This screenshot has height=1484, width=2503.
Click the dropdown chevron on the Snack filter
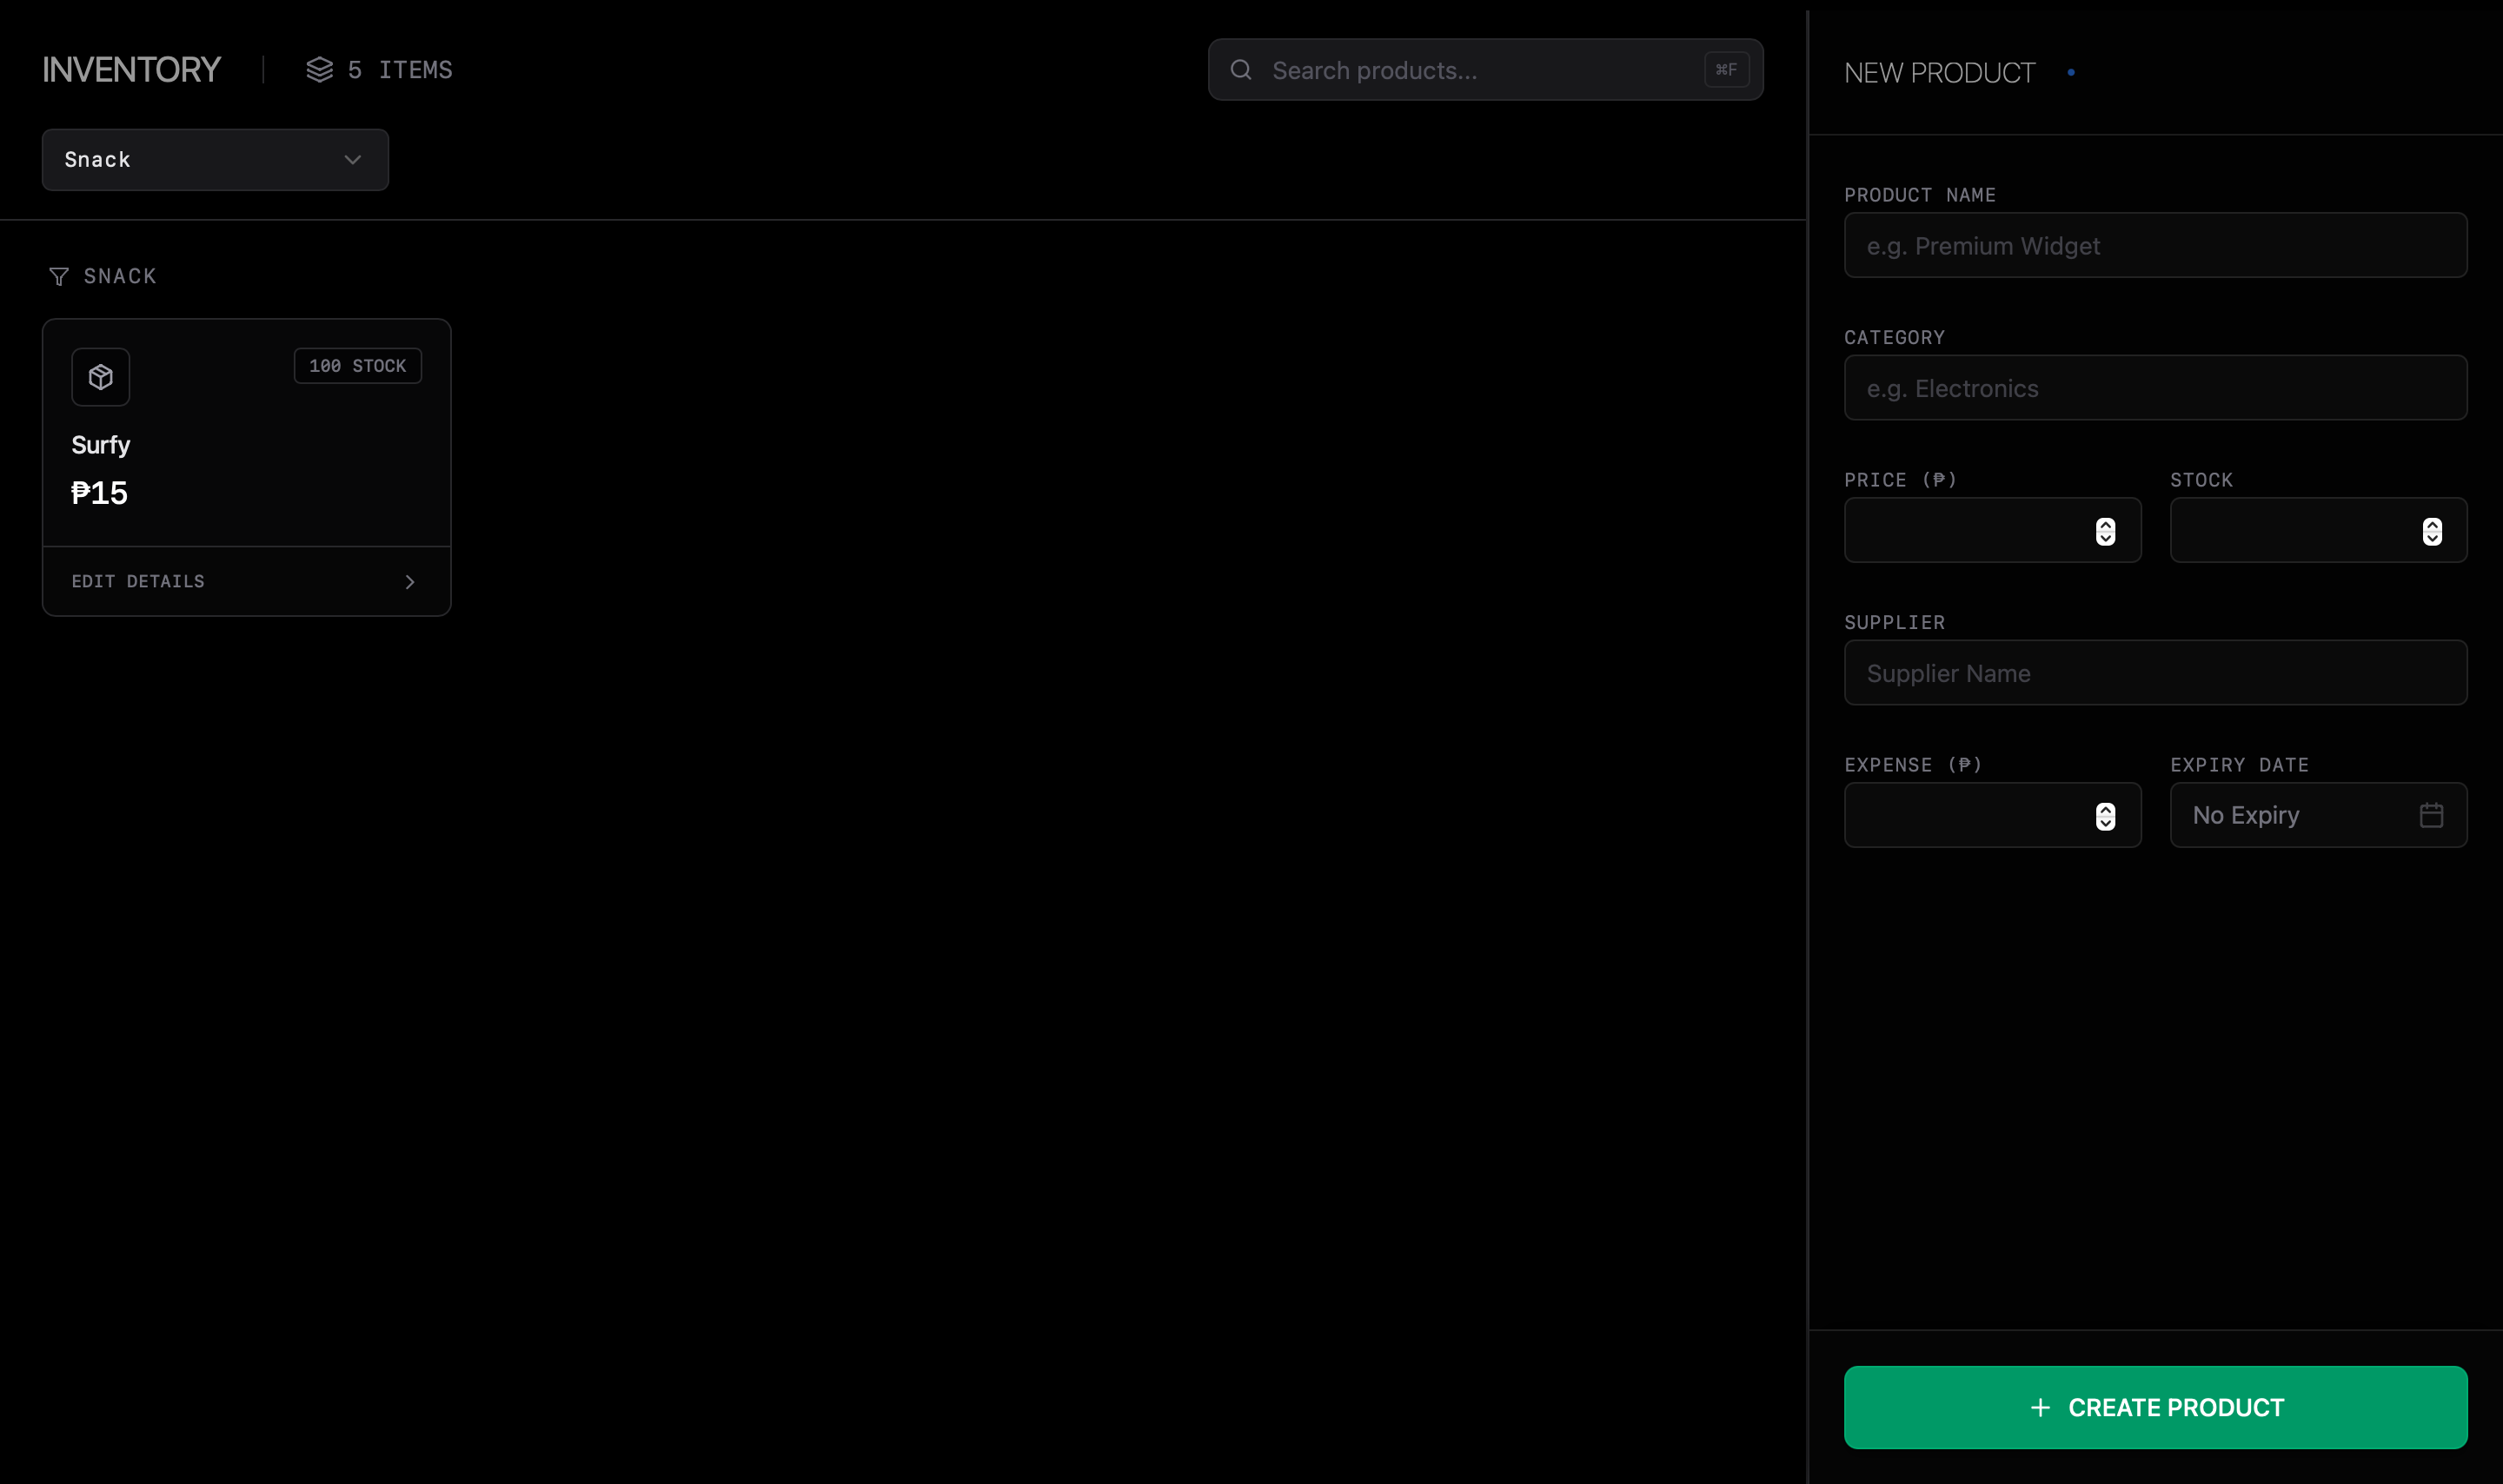click(350, 159)
